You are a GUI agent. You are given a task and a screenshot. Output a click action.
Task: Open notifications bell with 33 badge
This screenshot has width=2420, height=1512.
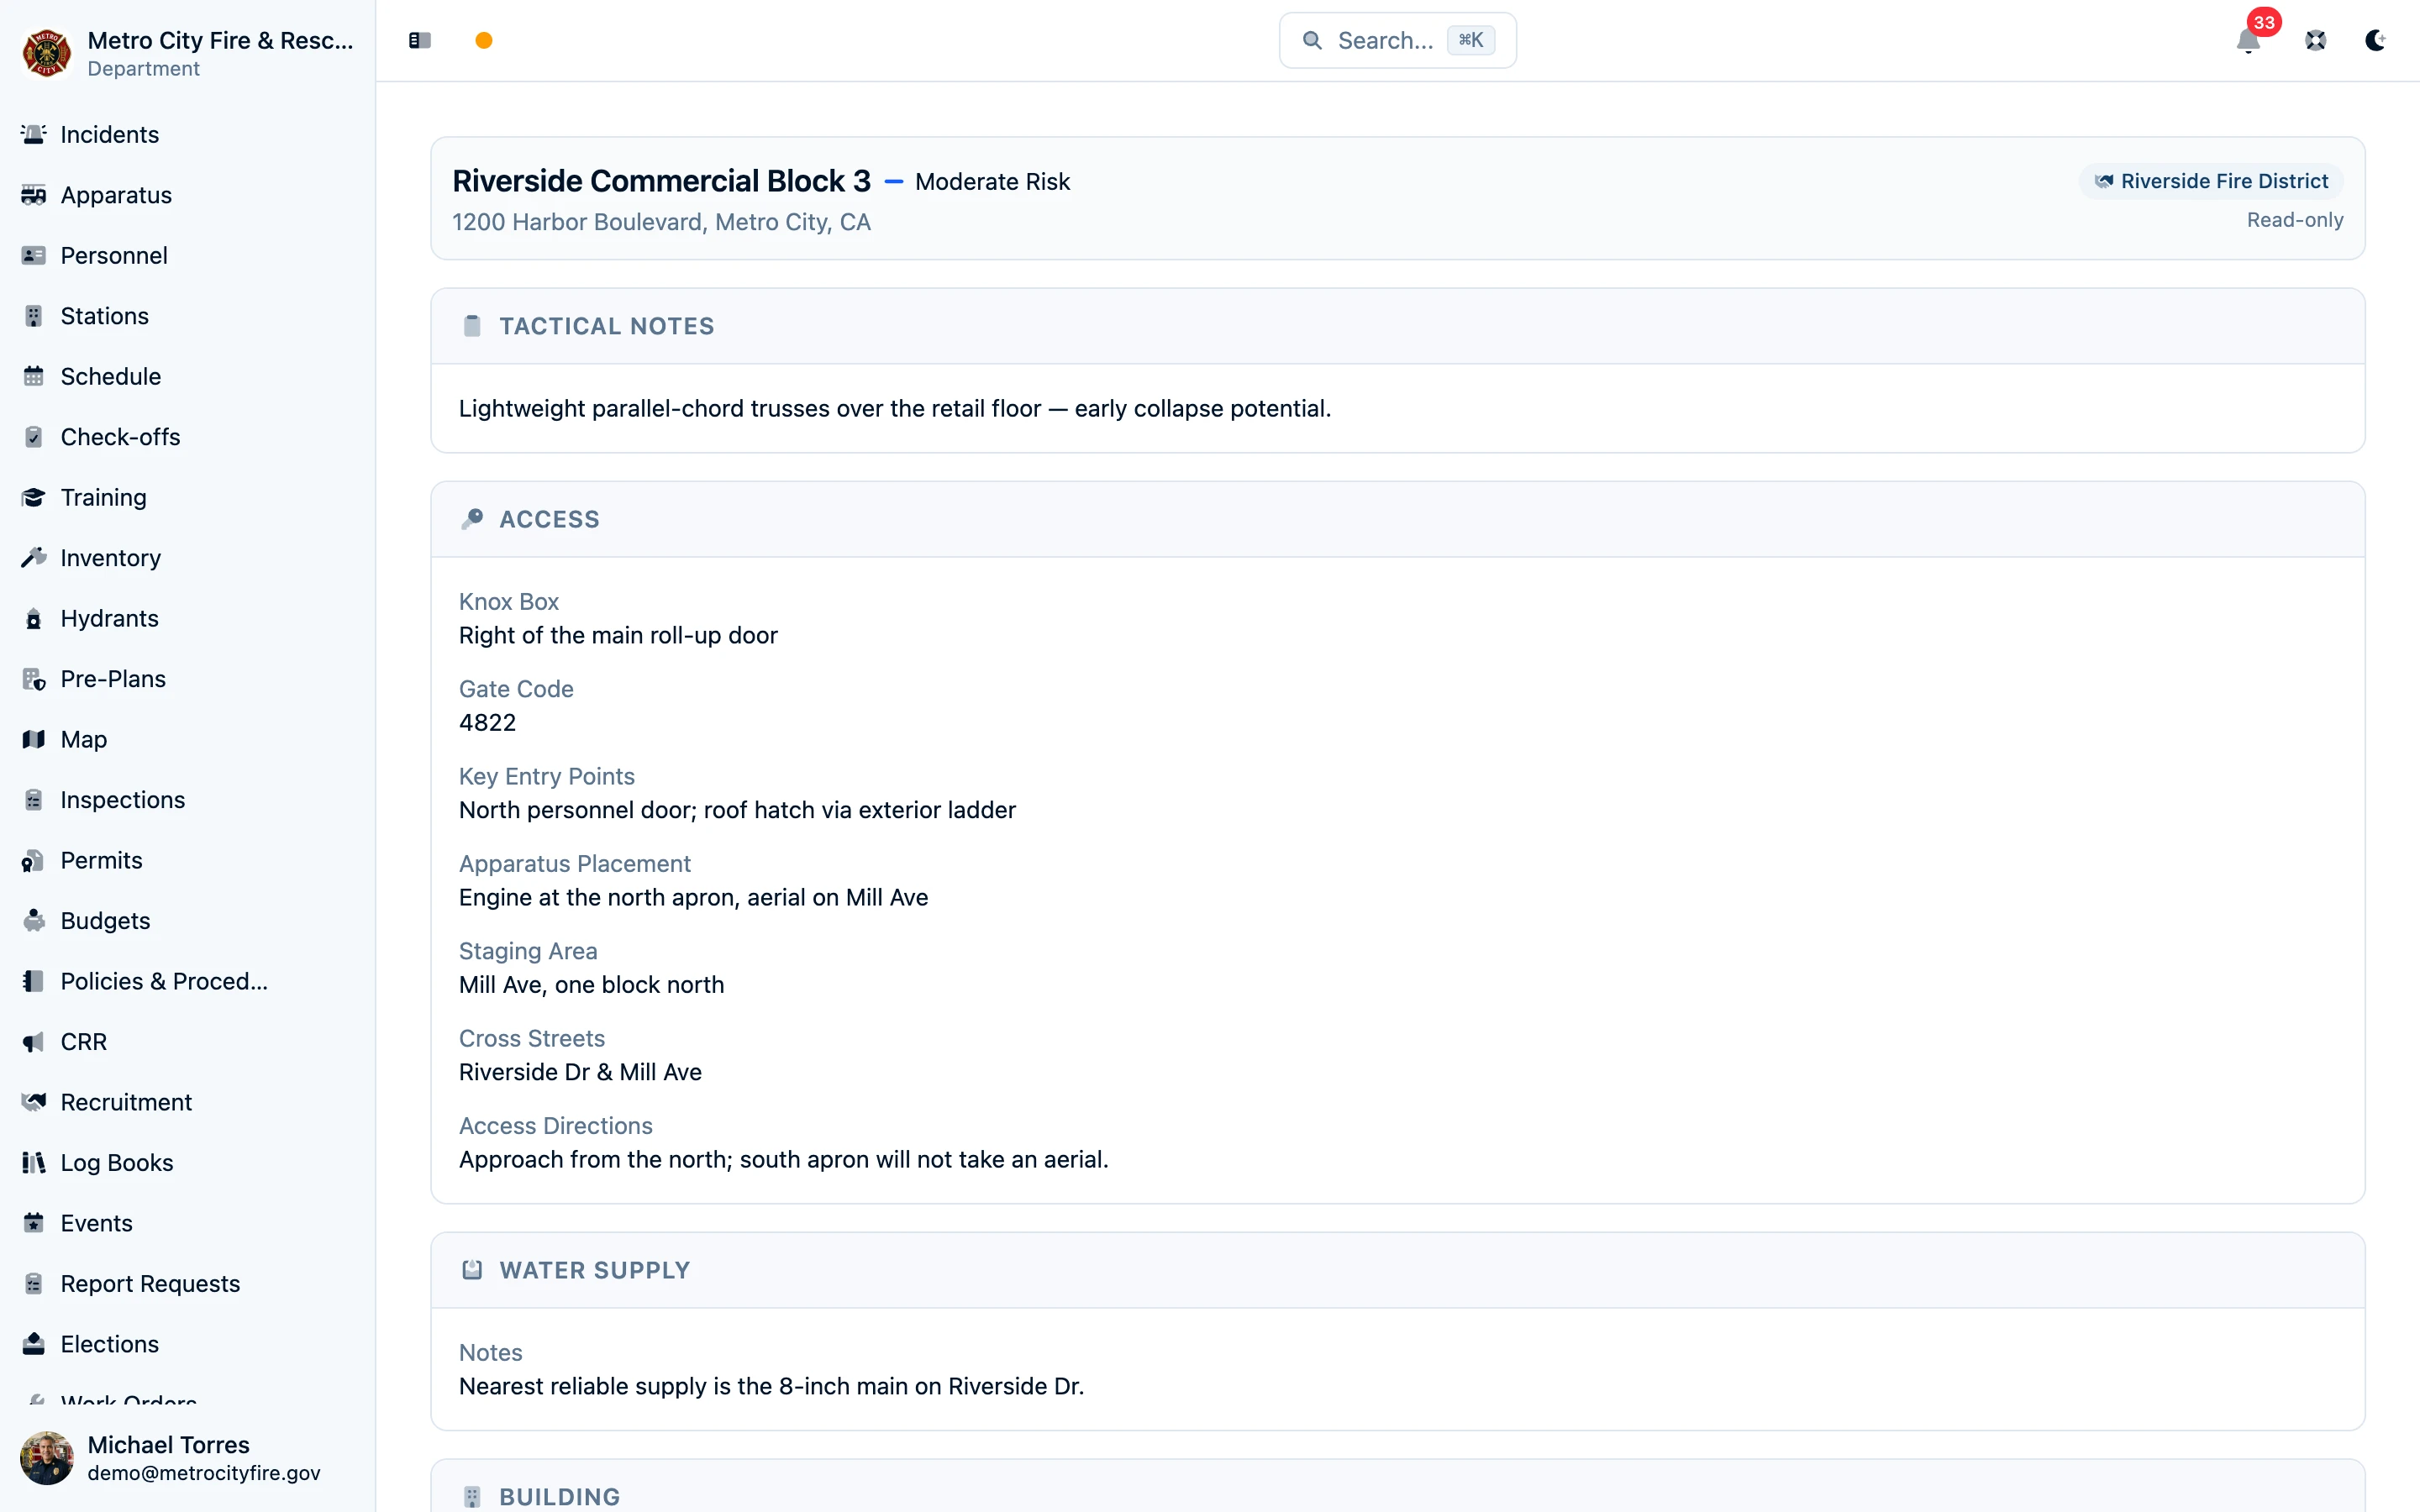(2249, 40)
